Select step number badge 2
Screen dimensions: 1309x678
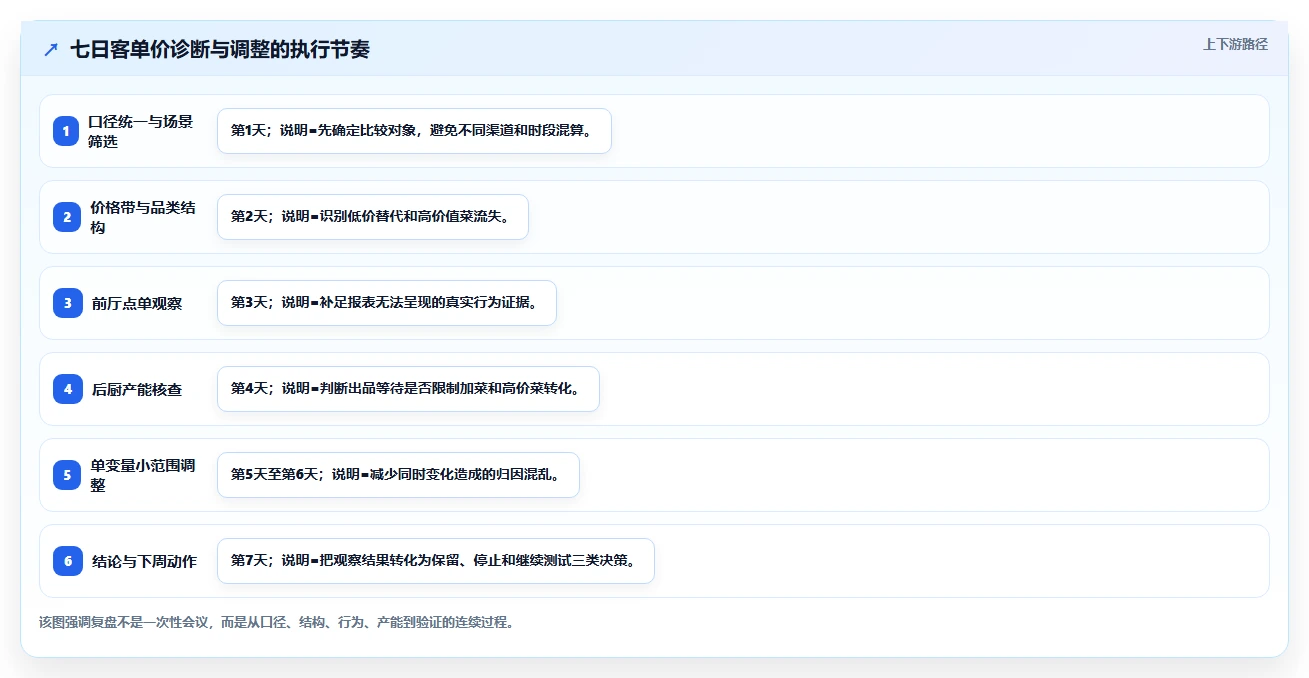[x=67, y=217]
